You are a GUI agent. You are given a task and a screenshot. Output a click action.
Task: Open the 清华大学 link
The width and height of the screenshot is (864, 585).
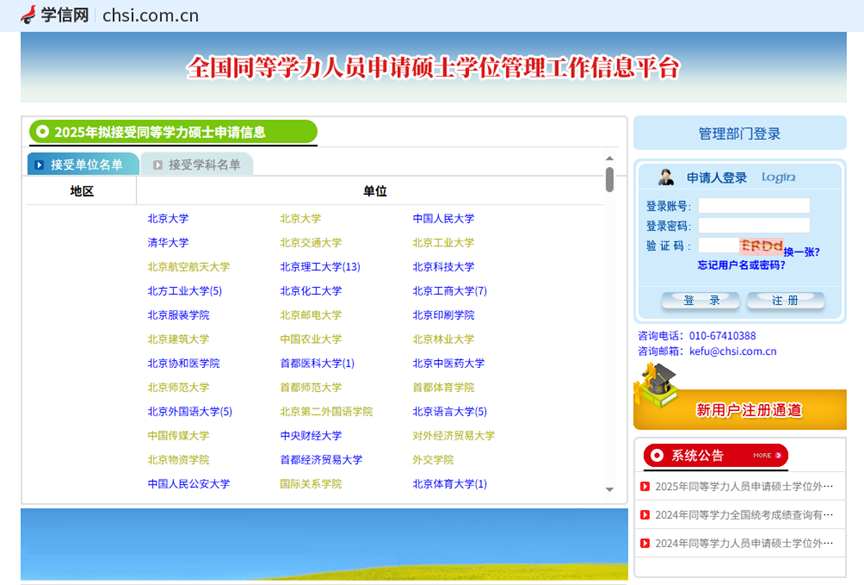click(168, 243)
